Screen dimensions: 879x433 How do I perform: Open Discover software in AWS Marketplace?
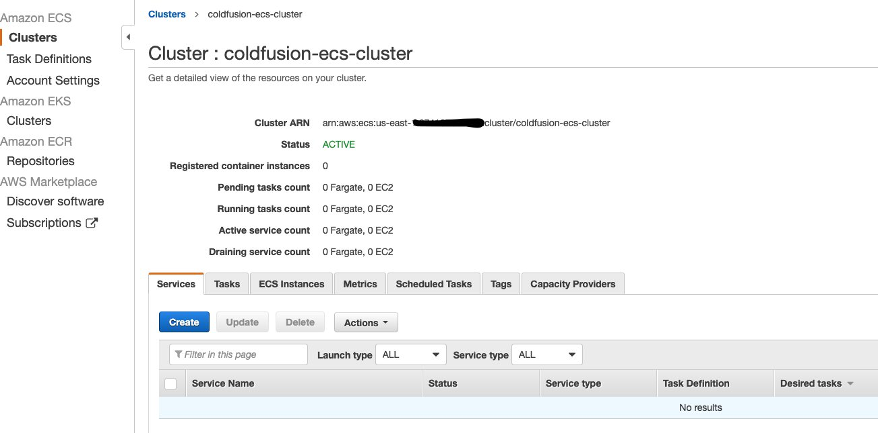point(55,201)
